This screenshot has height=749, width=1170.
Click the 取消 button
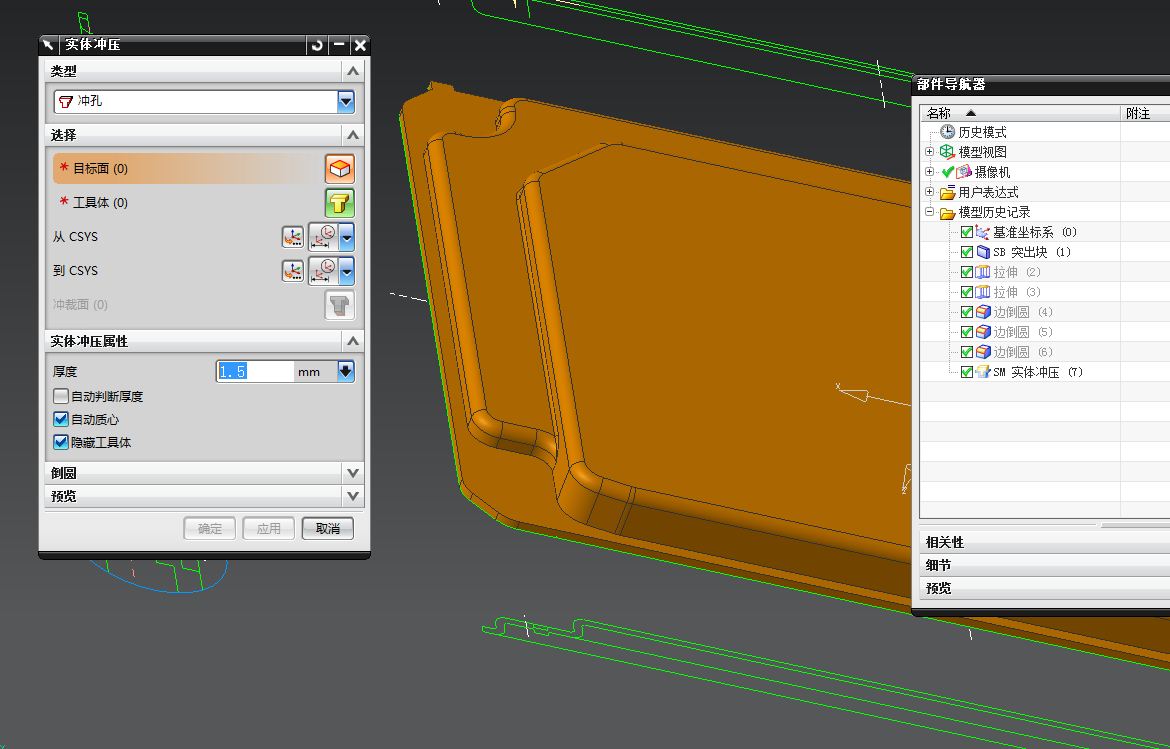coord(328,528)
